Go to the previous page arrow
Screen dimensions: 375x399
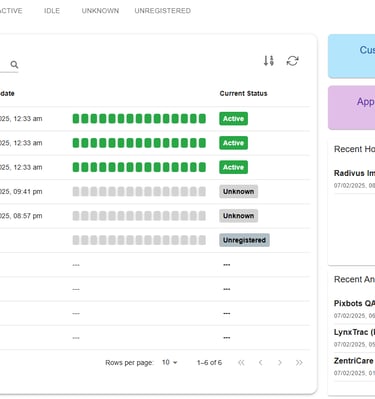tap(260, 363)
